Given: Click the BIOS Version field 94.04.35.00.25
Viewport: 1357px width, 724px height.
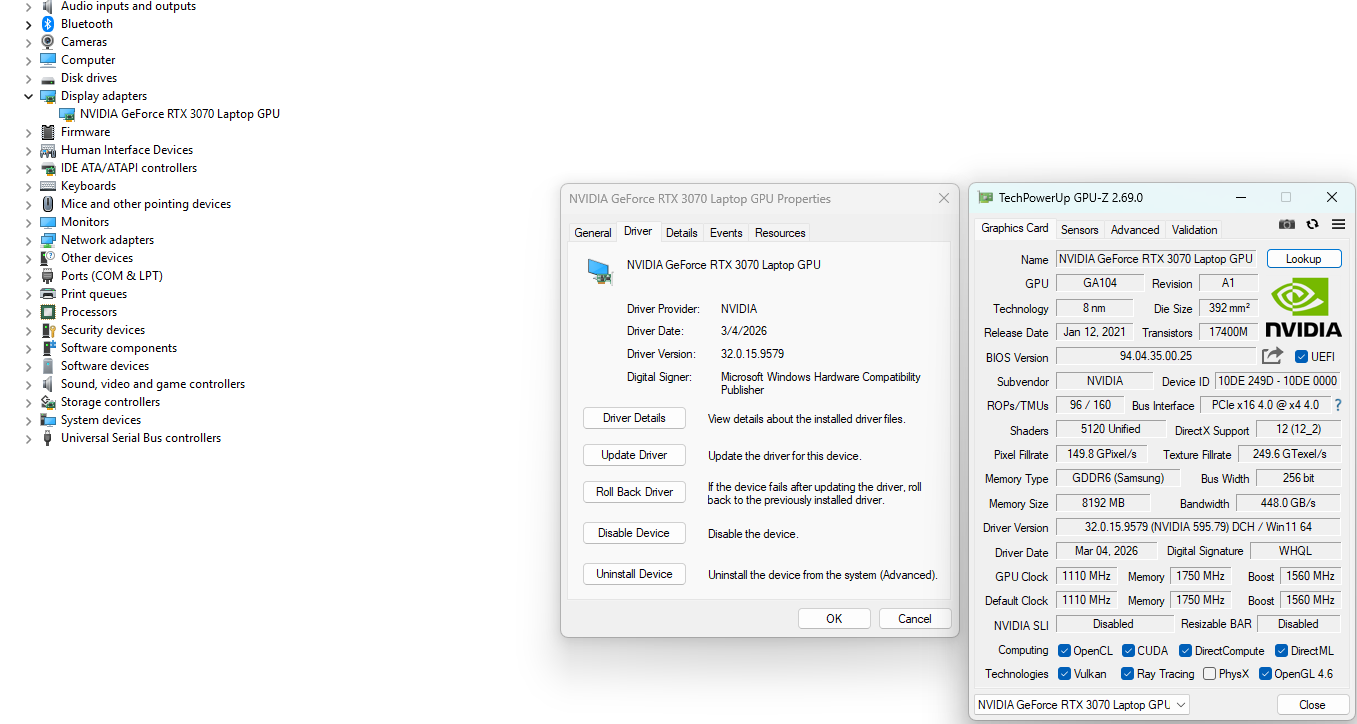Looking at the screenshot, I should (x=1155, y=357).
